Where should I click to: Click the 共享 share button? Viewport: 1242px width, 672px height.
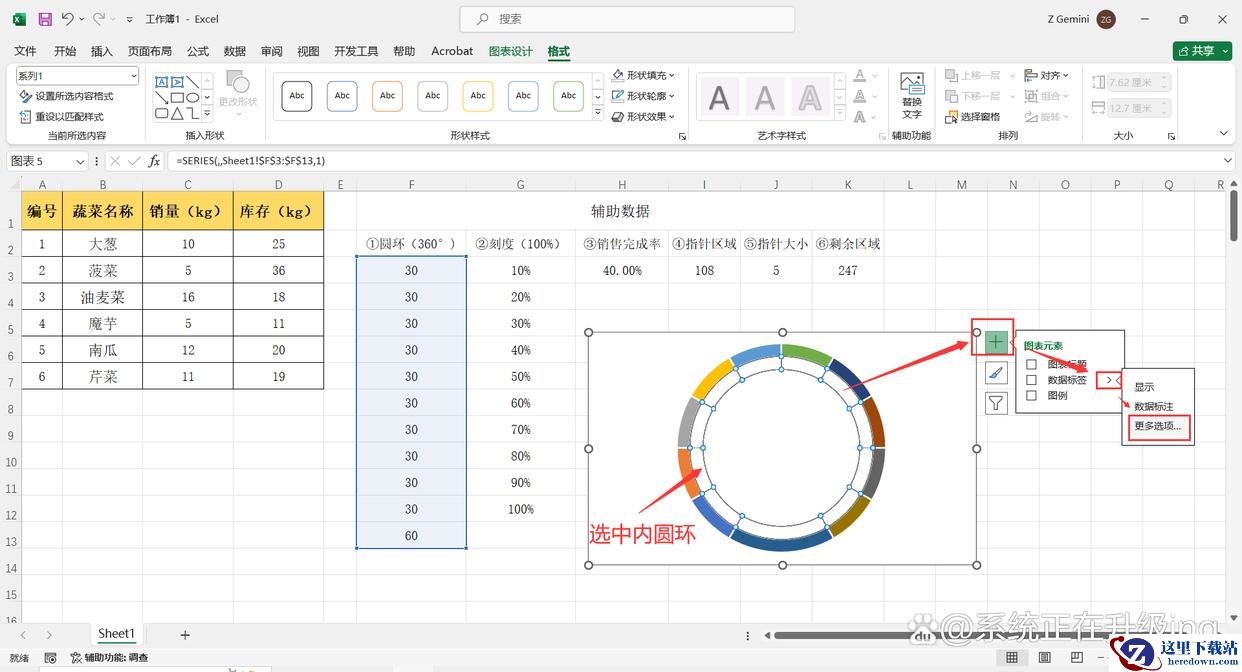(x=1201, y=51)
